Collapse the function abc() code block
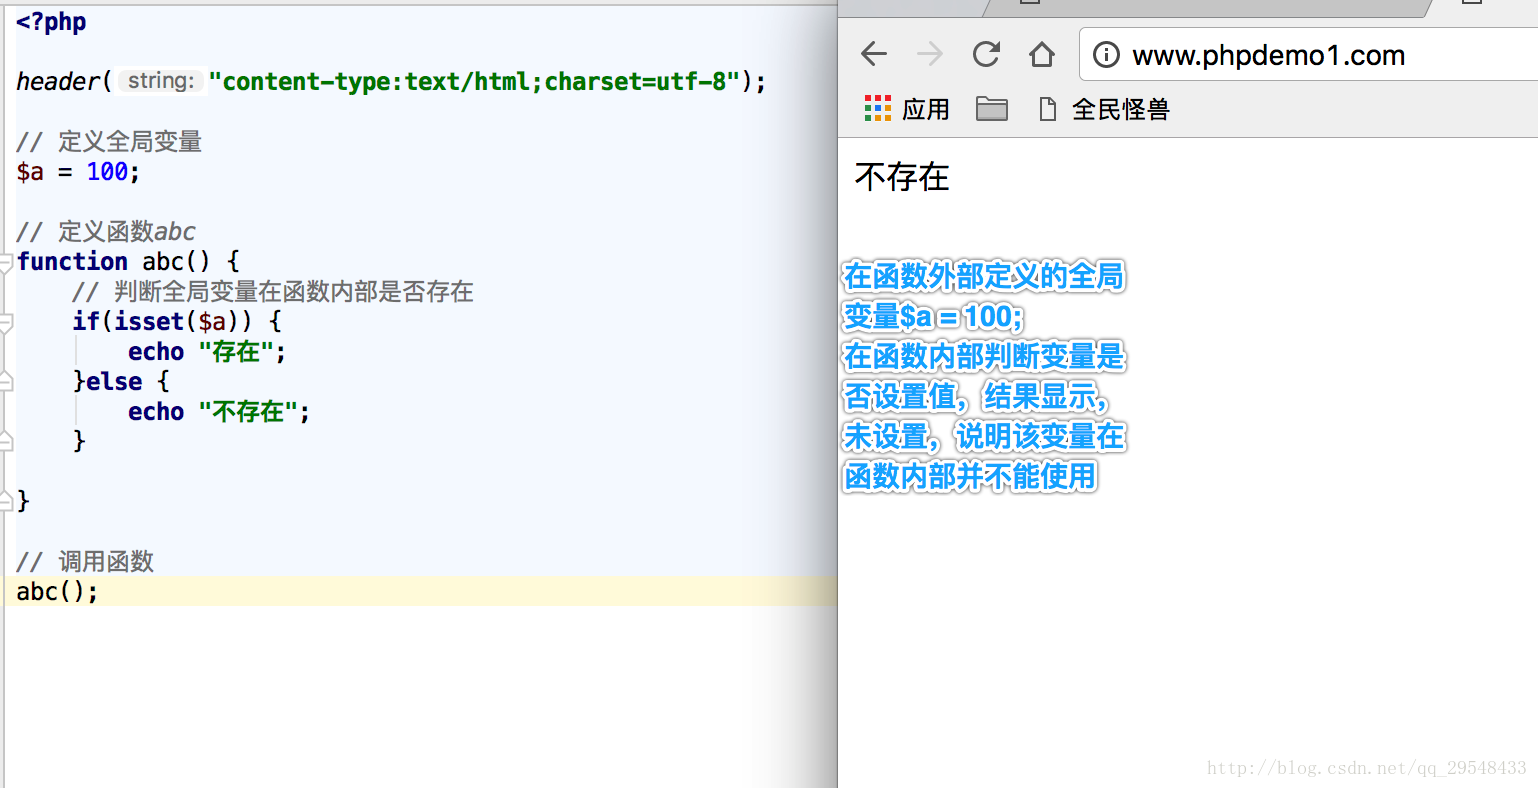This screenshot has width=1538, height=788. click(5, 263)
